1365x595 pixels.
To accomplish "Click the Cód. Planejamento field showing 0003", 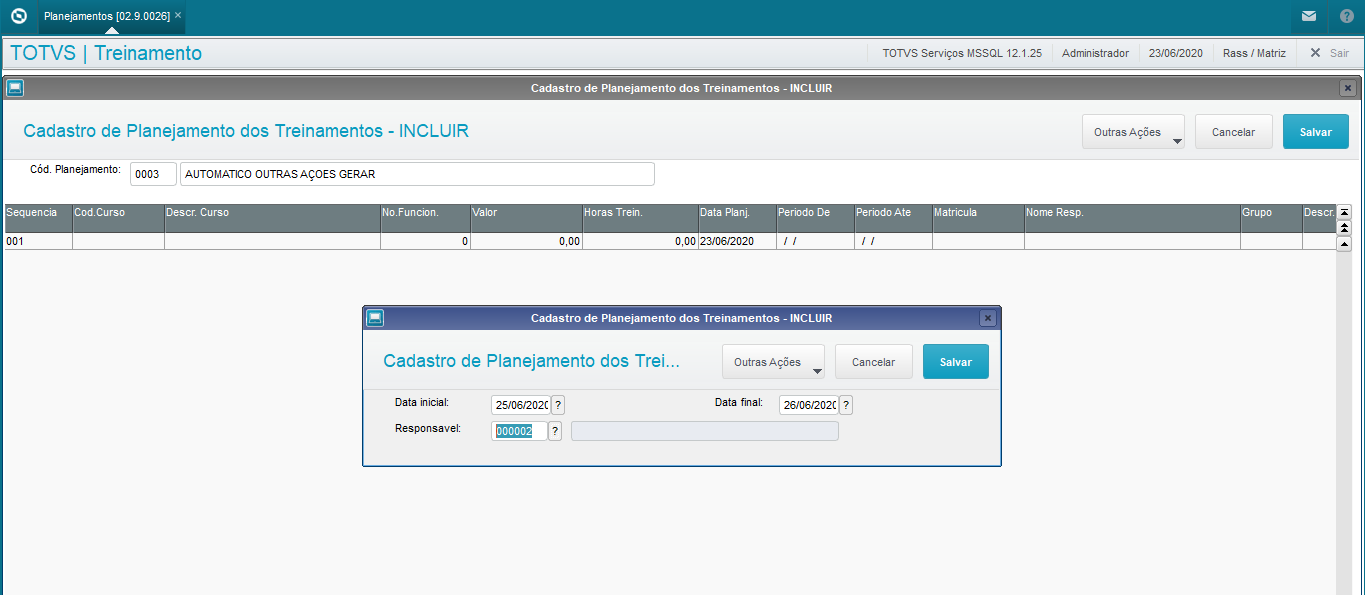I will click(153, 174).
